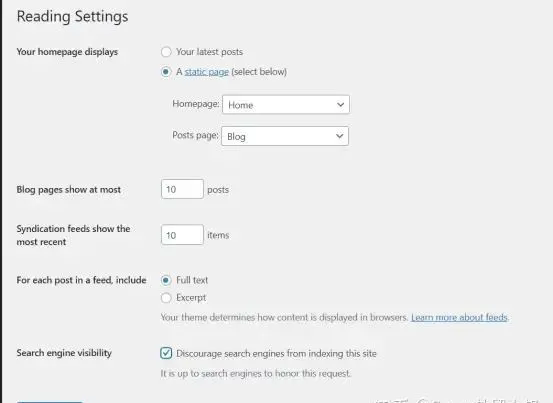This screenshot has height=403, width=553.
Task: Click the 'Your homepage displays' row label
Action: point(67,52)
